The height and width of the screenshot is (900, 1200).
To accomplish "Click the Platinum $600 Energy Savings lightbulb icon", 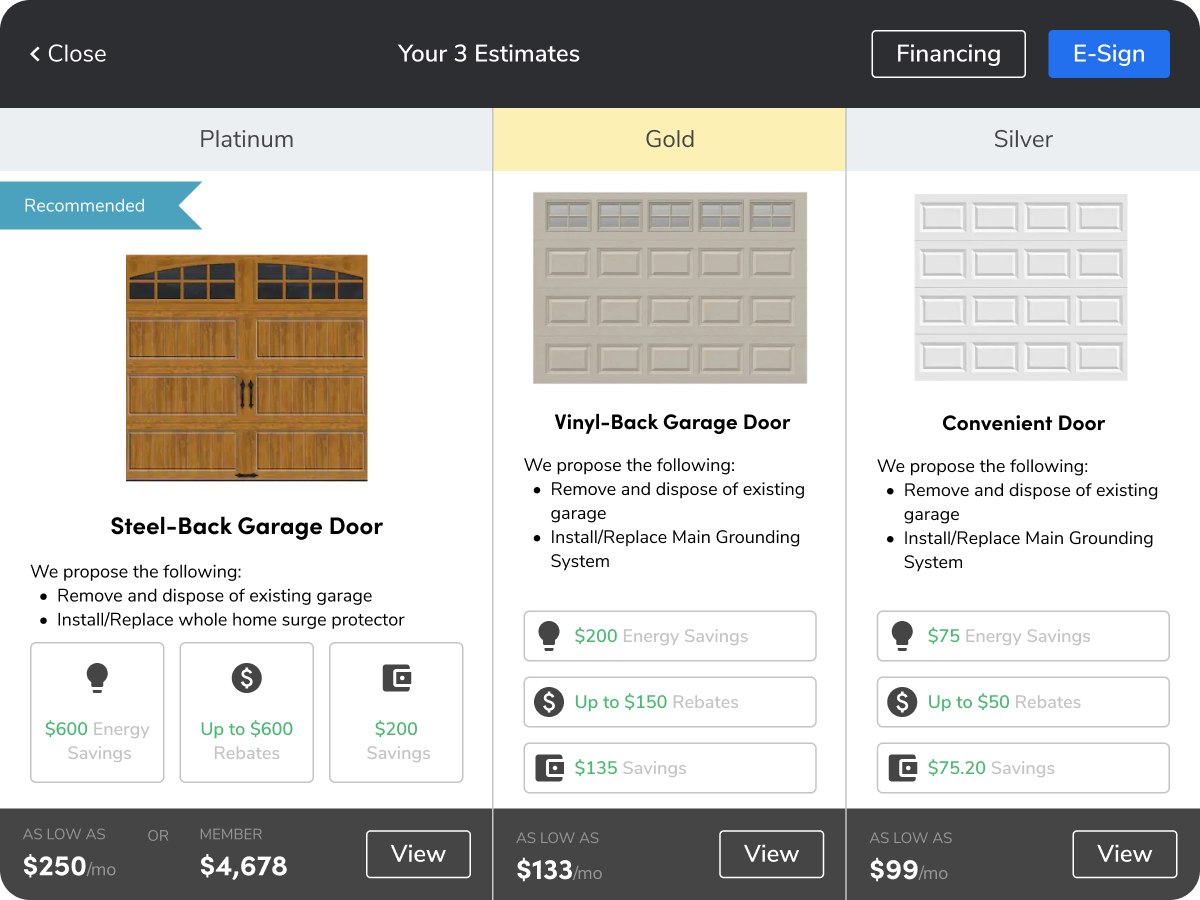I will click(x=97, y=677).
